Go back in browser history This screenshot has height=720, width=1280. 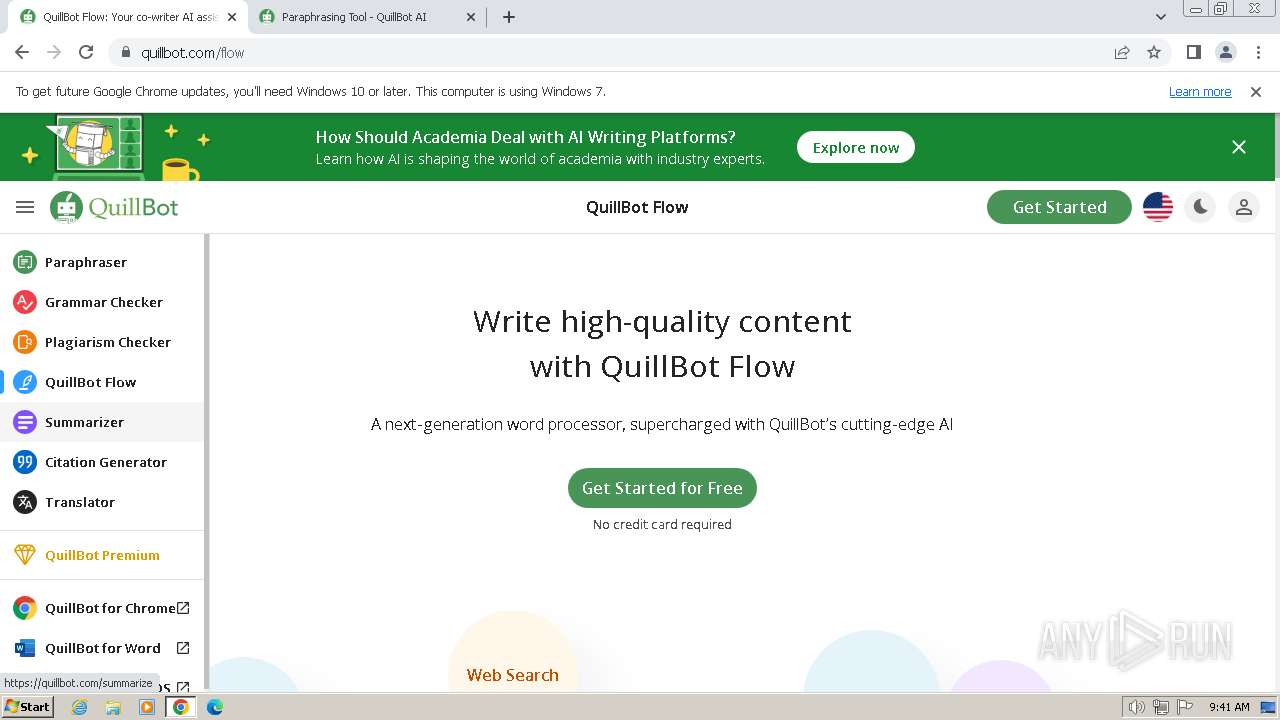(x=22, y=53)
